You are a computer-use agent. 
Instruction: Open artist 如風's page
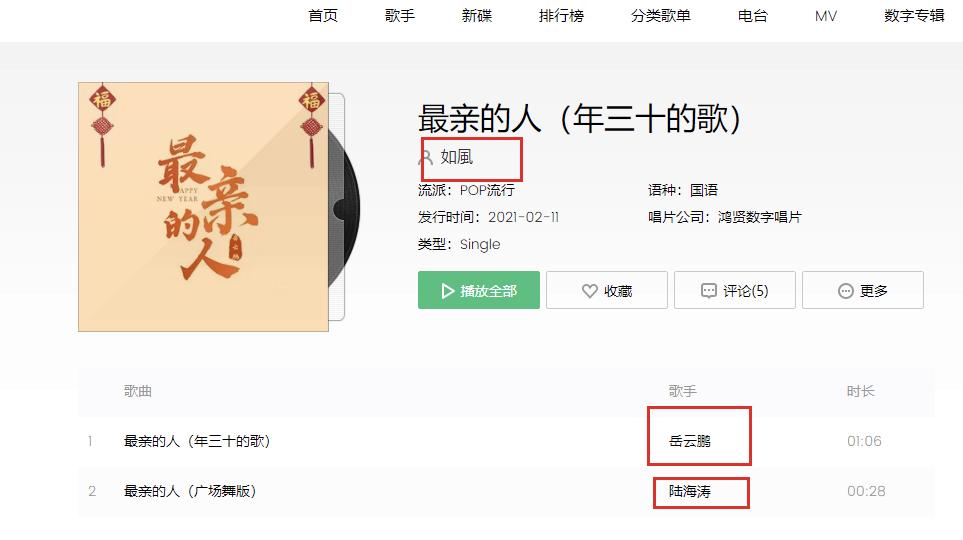457,157
